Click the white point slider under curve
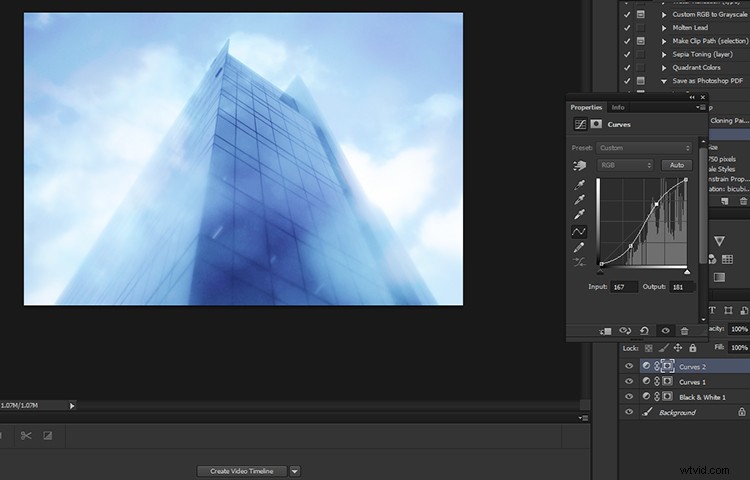This screenshot has width=750, height=480. point(687,272)
